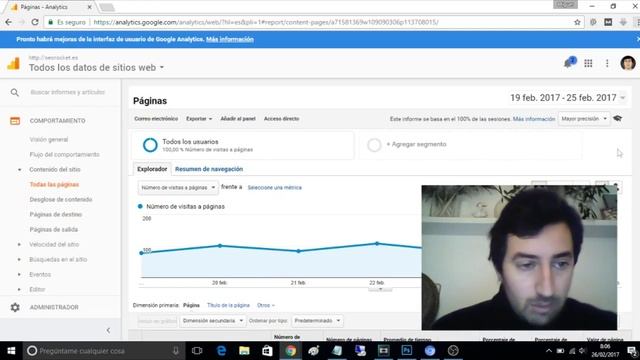Click the Administrador gear icon
This screenshot has width=640, height=360.
pyautogui.click(x=15, y=307)
